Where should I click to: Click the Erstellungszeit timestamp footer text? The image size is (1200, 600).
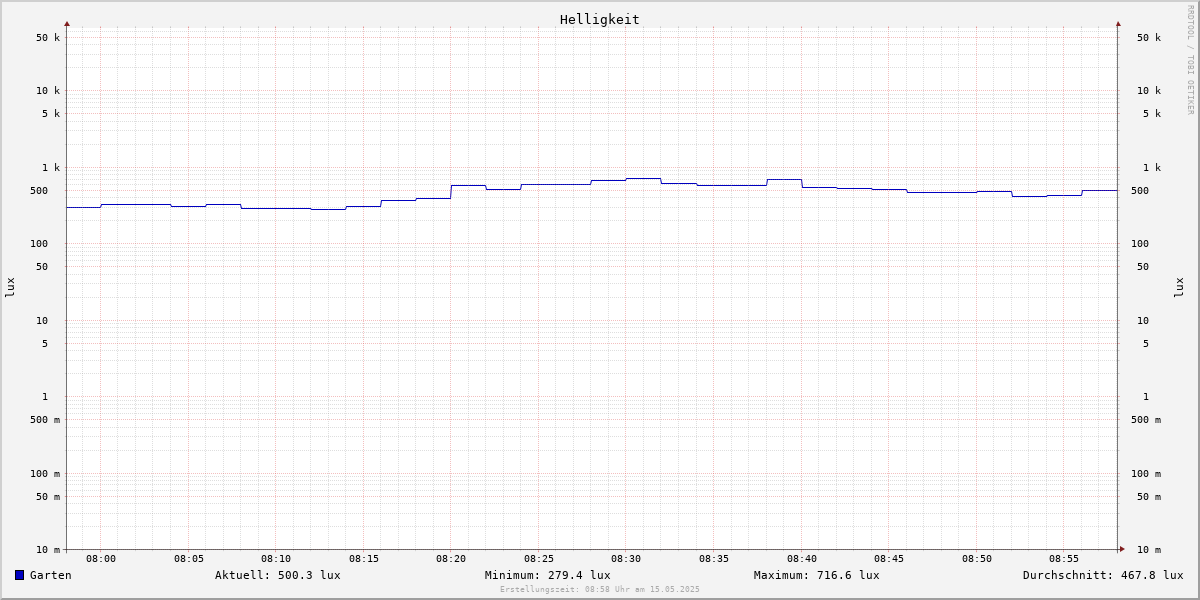coord(600,589)
